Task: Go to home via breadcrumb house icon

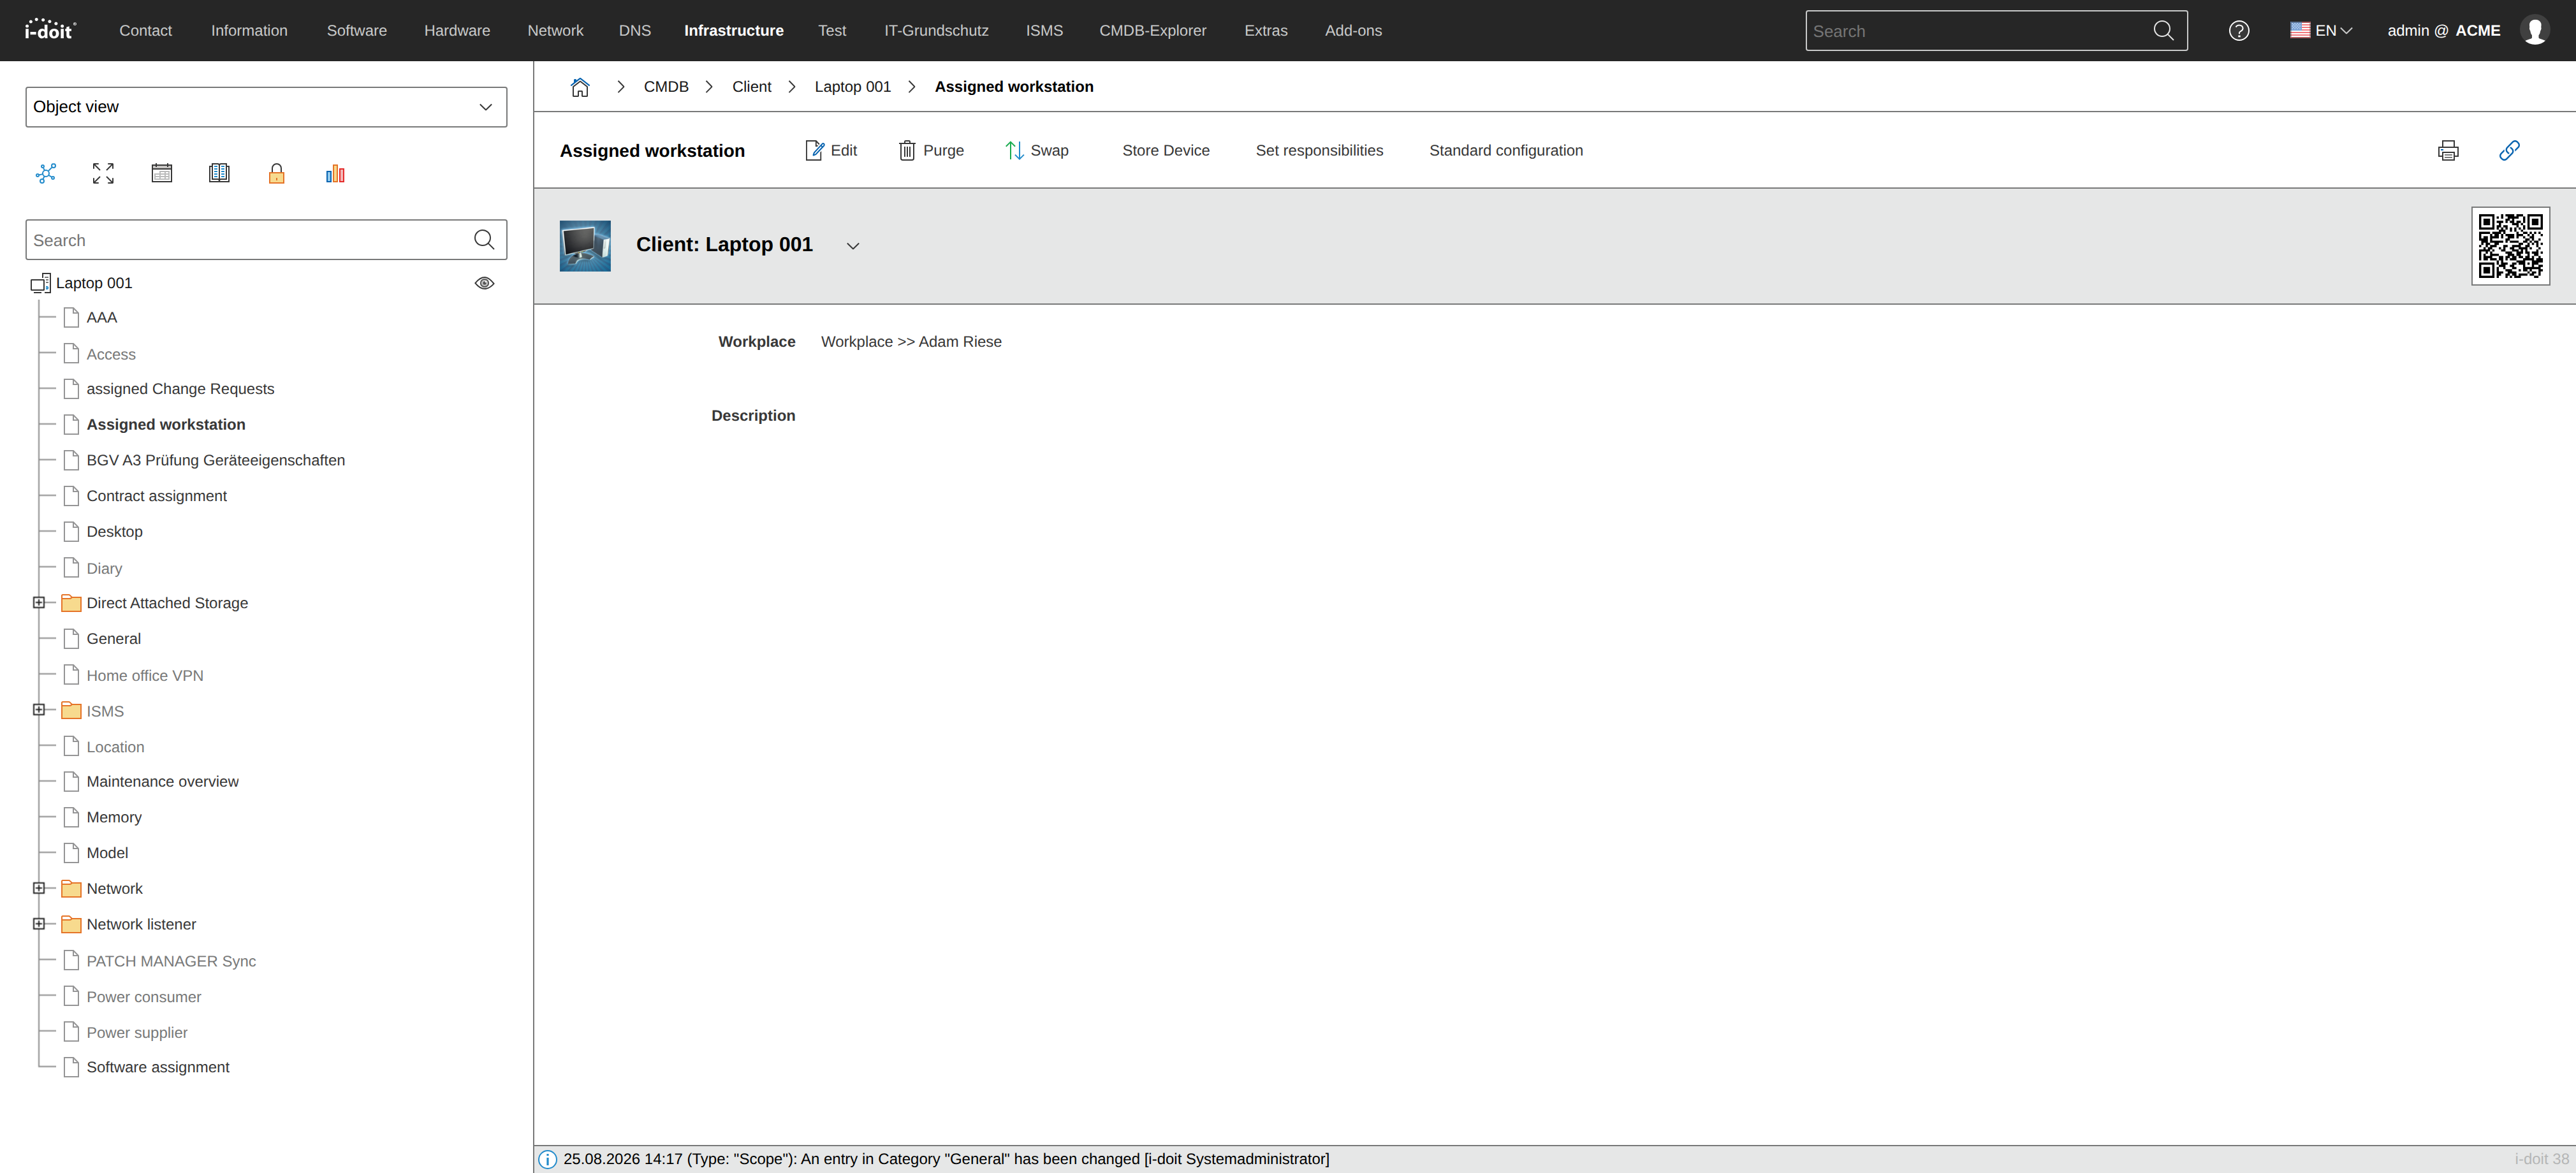Action: (580, 87)
